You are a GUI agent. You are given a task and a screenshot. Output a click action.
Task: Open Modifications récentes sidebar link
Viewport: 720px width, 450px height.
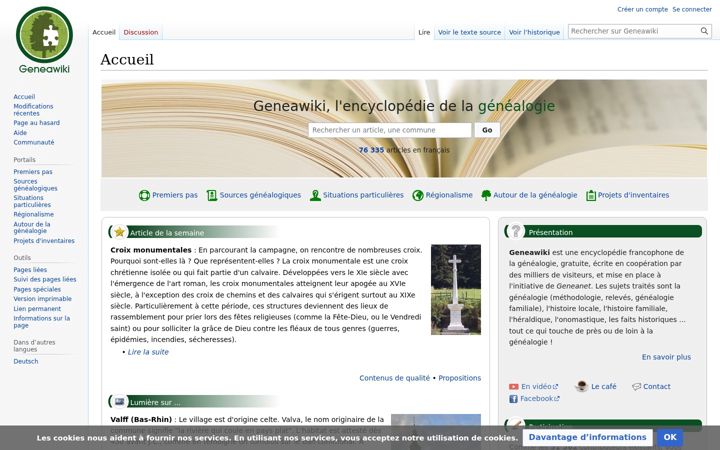[33, 110]
